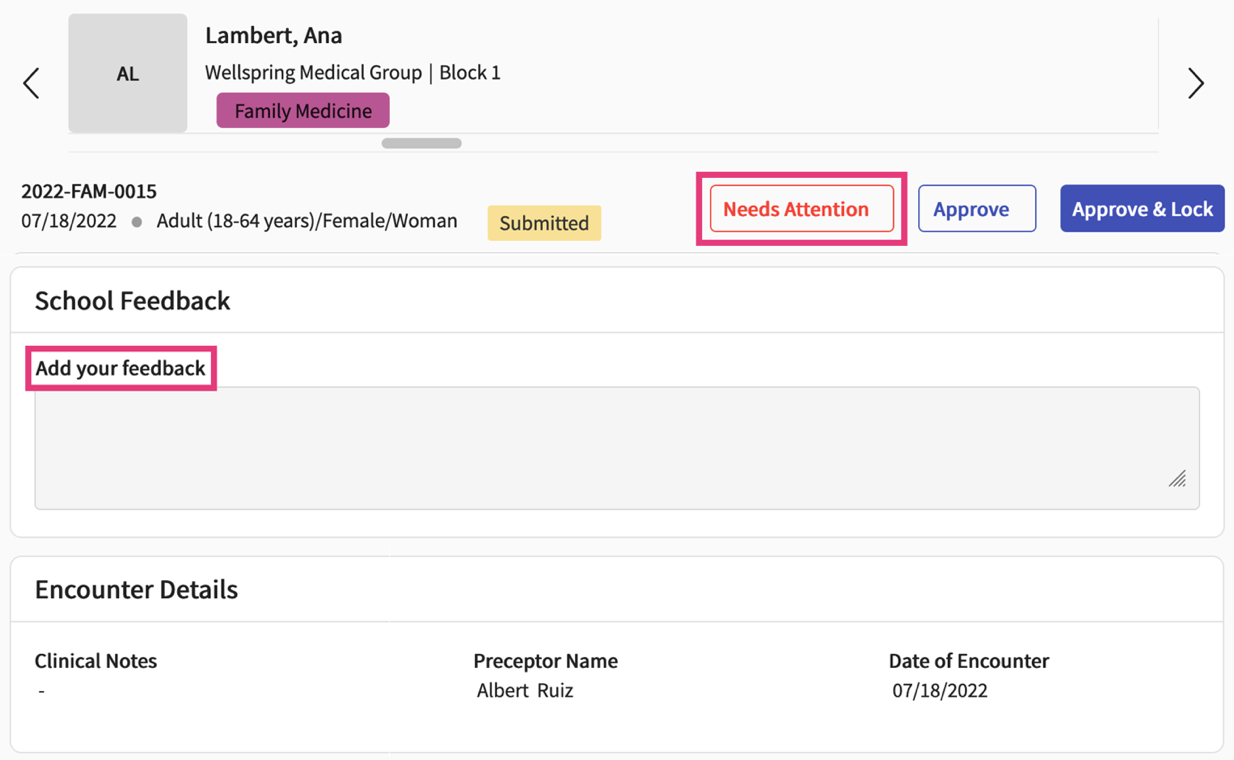Click the Approve & Lock button
This screenshot has height=760, width=1234.
1142,208
